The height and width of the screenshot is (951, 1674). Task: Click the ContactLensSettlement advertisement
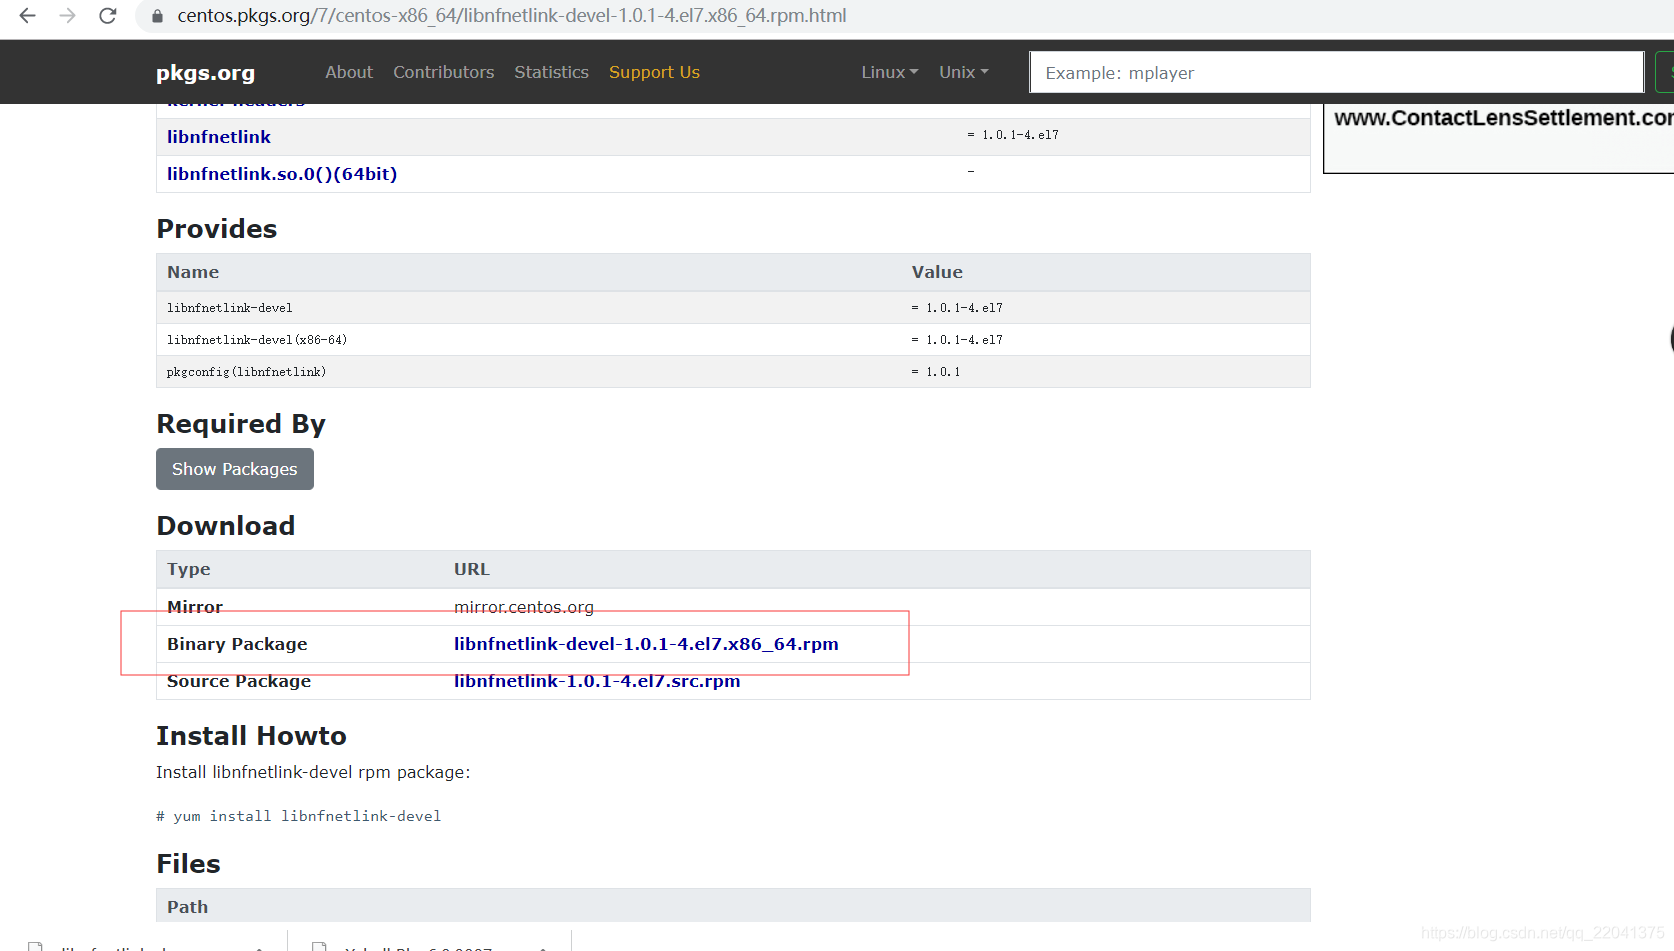(x=1498, y=138)
